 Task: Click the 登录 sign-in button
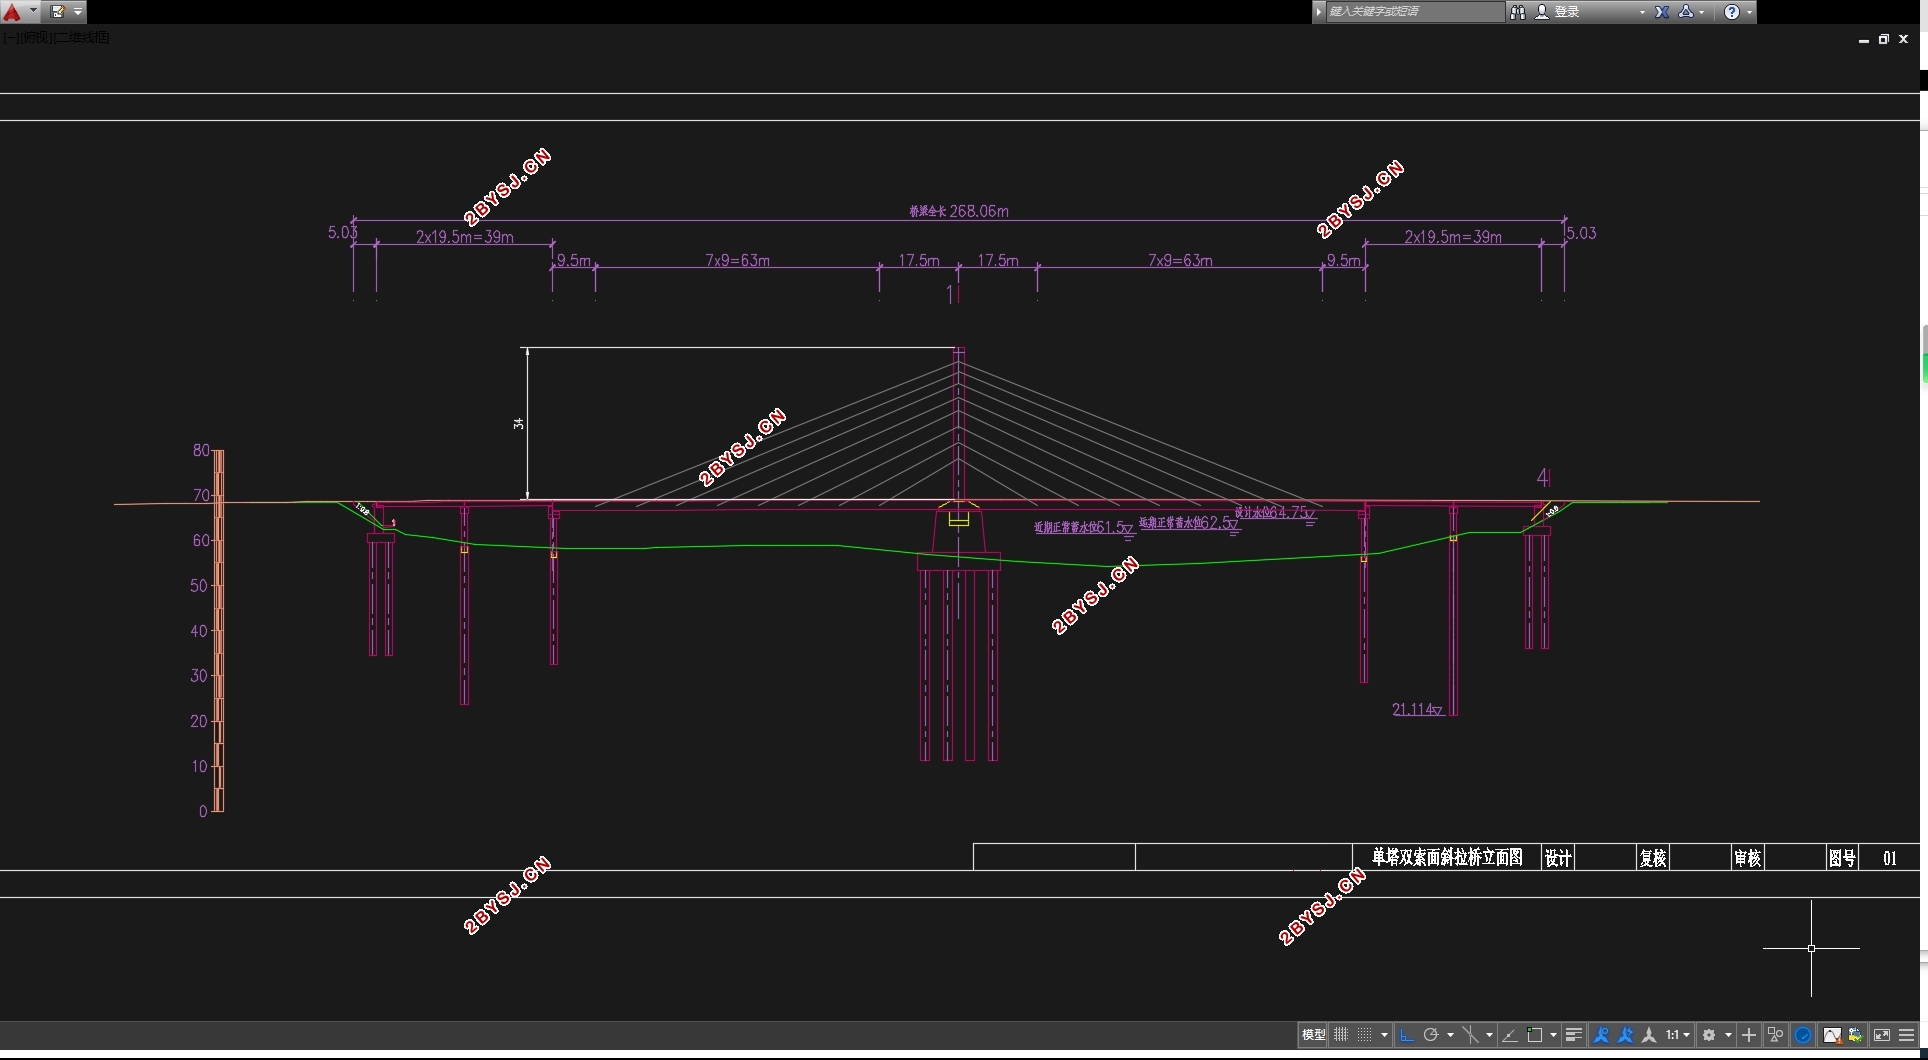[x=1567, y=12]
